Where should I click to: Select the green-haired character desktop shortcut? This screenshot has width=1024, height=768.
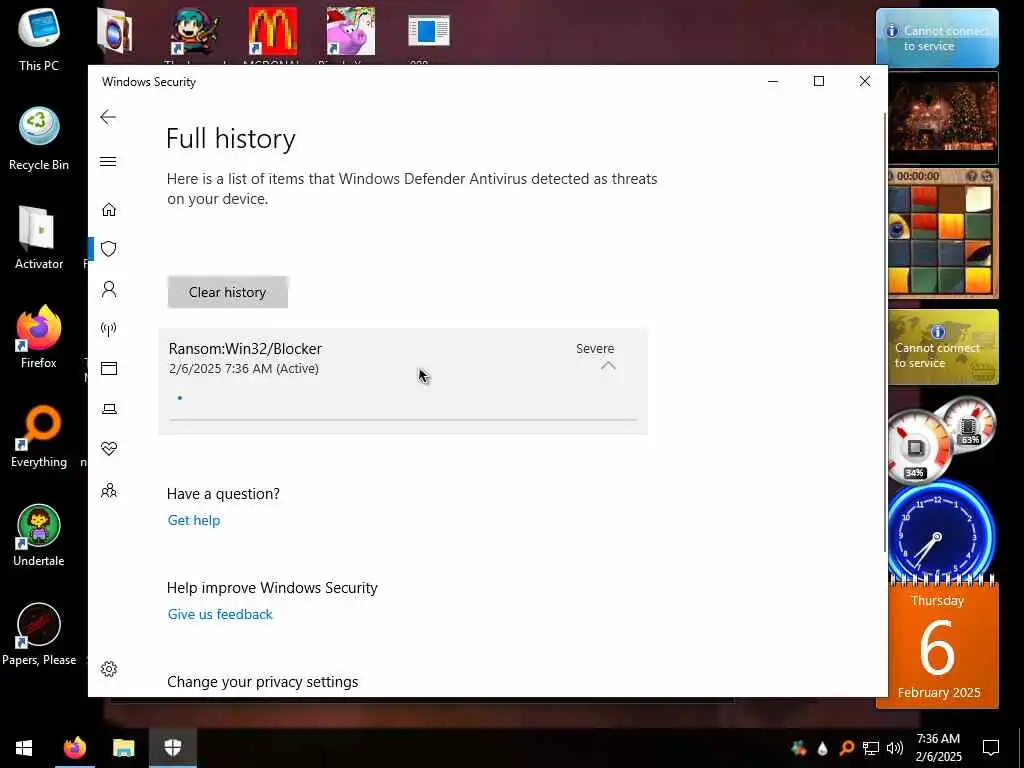pyautogui.click(x=195, y=31)
